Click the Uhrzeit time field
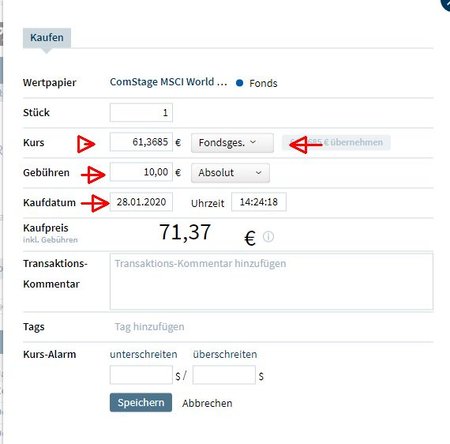This screenshot has height=444, width=450. tap(259, 202)
